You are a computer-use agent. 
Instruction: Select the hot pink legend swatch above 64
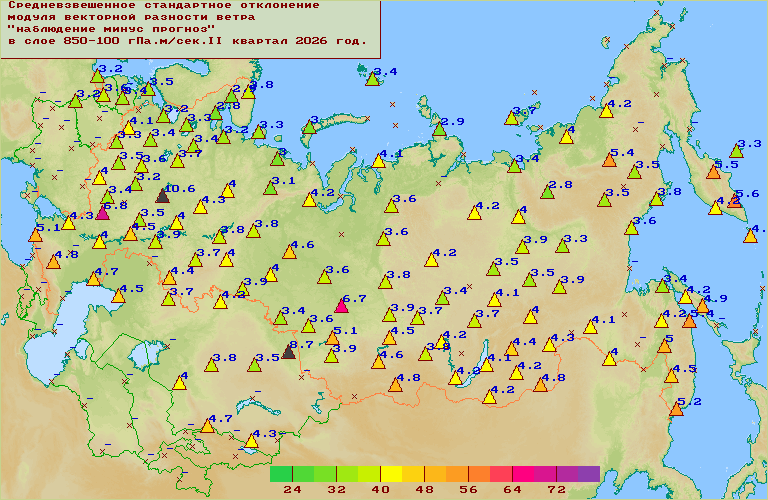tap(523, 474)
